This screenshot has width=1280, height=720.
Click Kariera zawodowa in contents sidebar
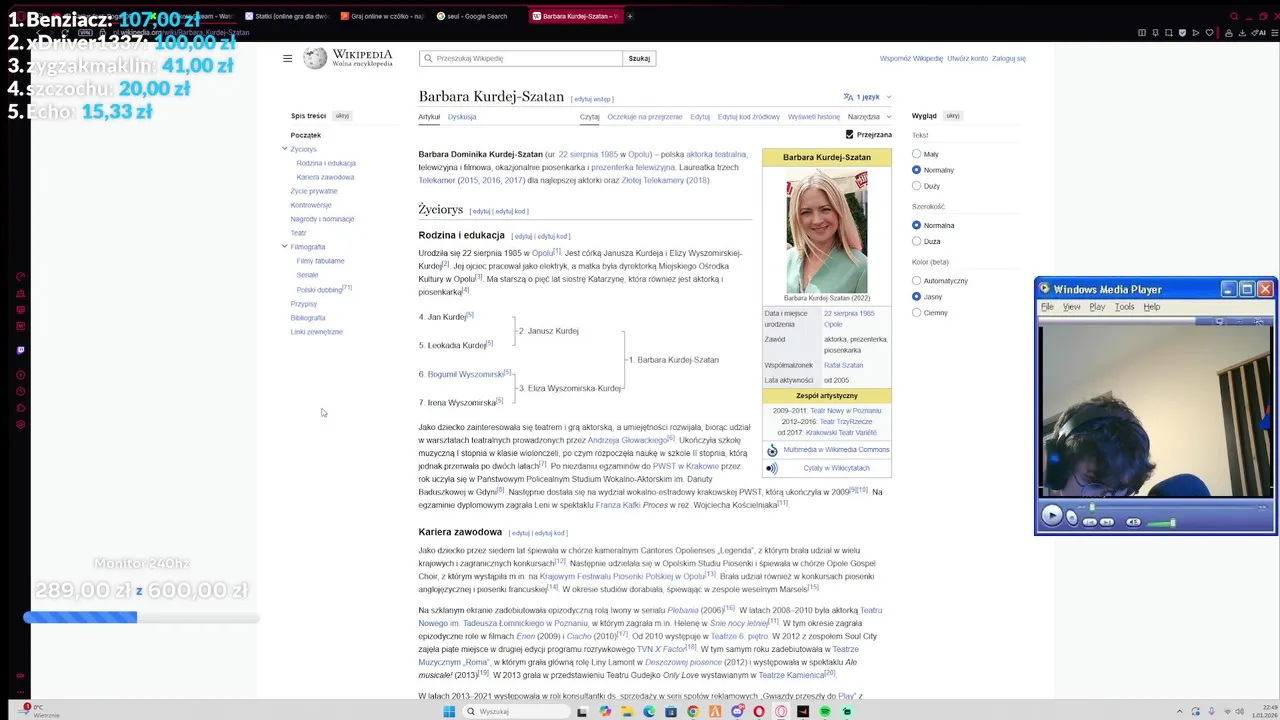click(325, 177)
